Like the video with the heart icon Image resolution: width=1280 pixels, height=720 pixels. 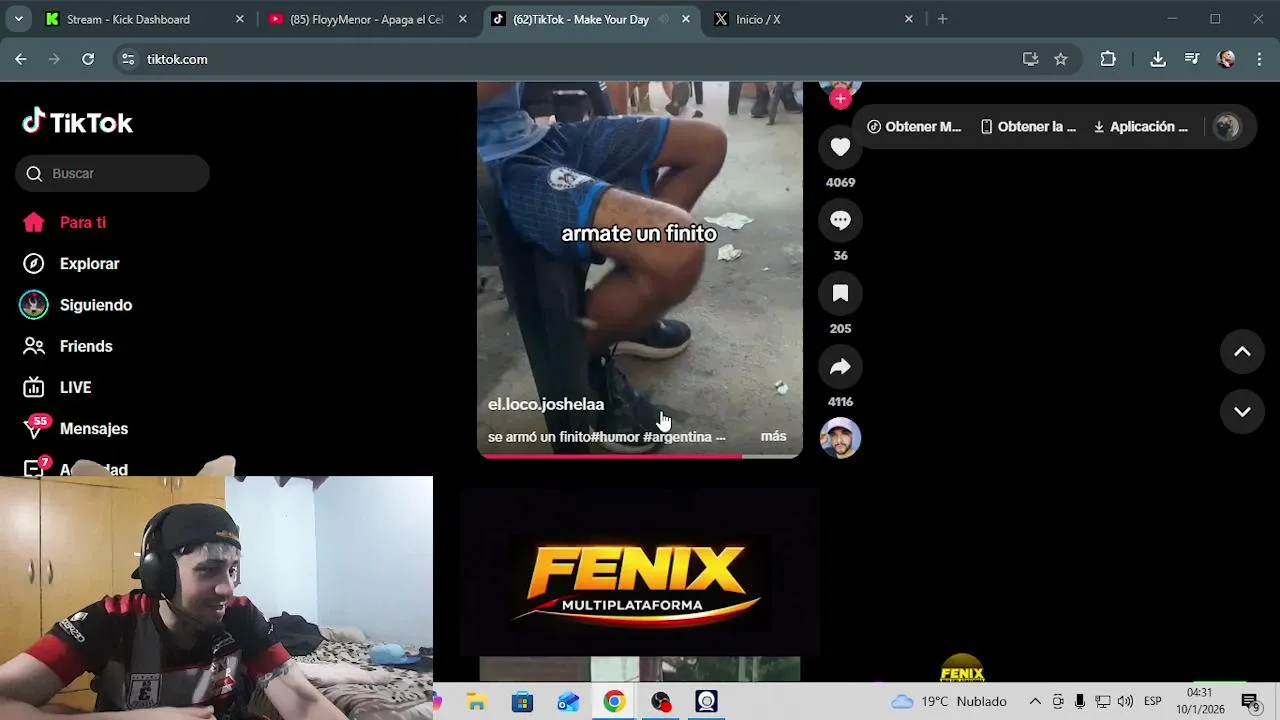click(x=840, y=147)
